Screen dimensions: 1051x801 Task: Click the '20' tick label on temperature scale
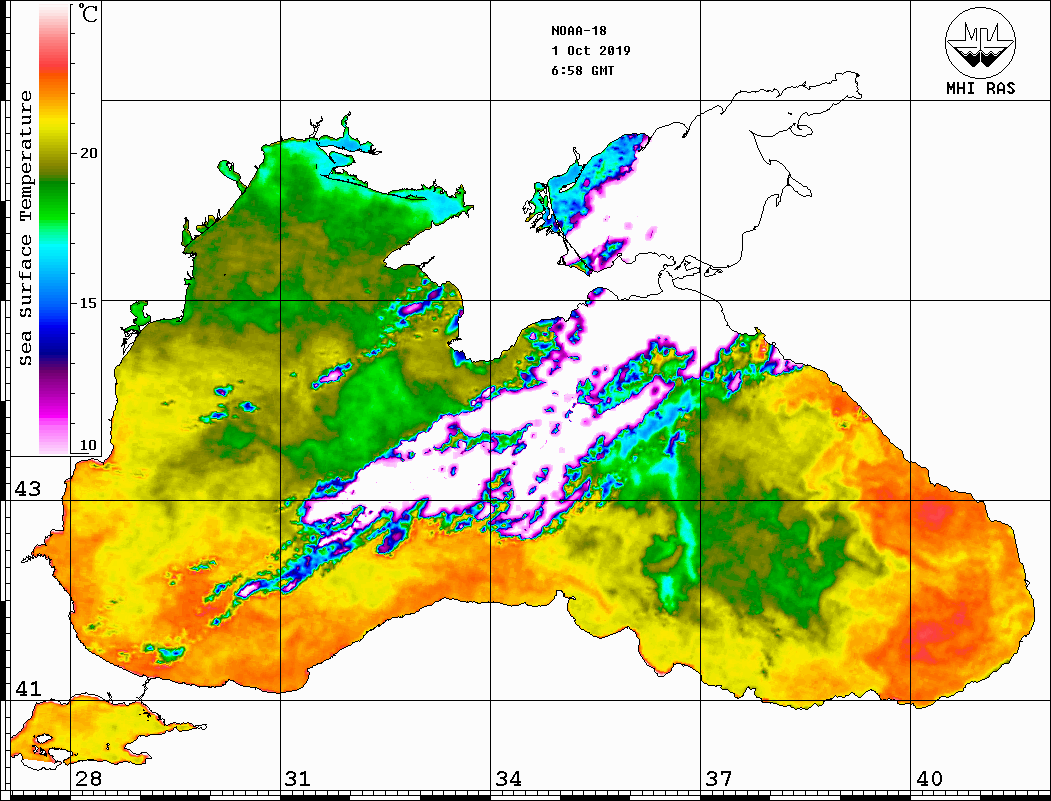coord(88,153)
